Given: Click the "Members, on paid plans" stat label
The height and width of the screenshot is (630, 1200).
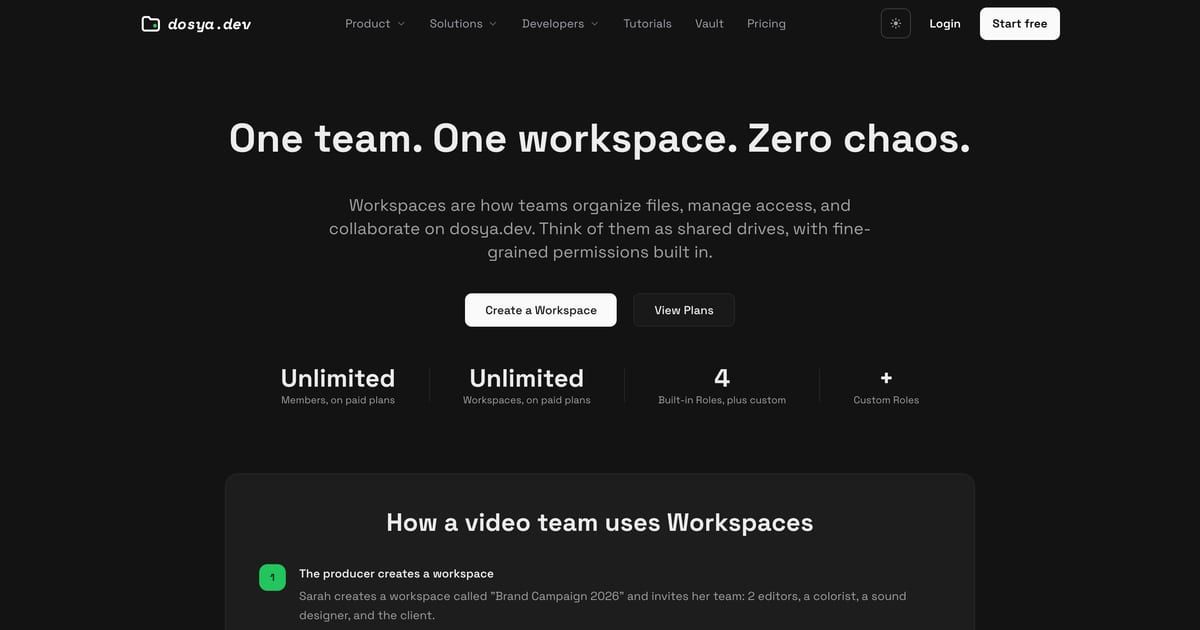Looking at the screenshot, I should pos(338,400).
